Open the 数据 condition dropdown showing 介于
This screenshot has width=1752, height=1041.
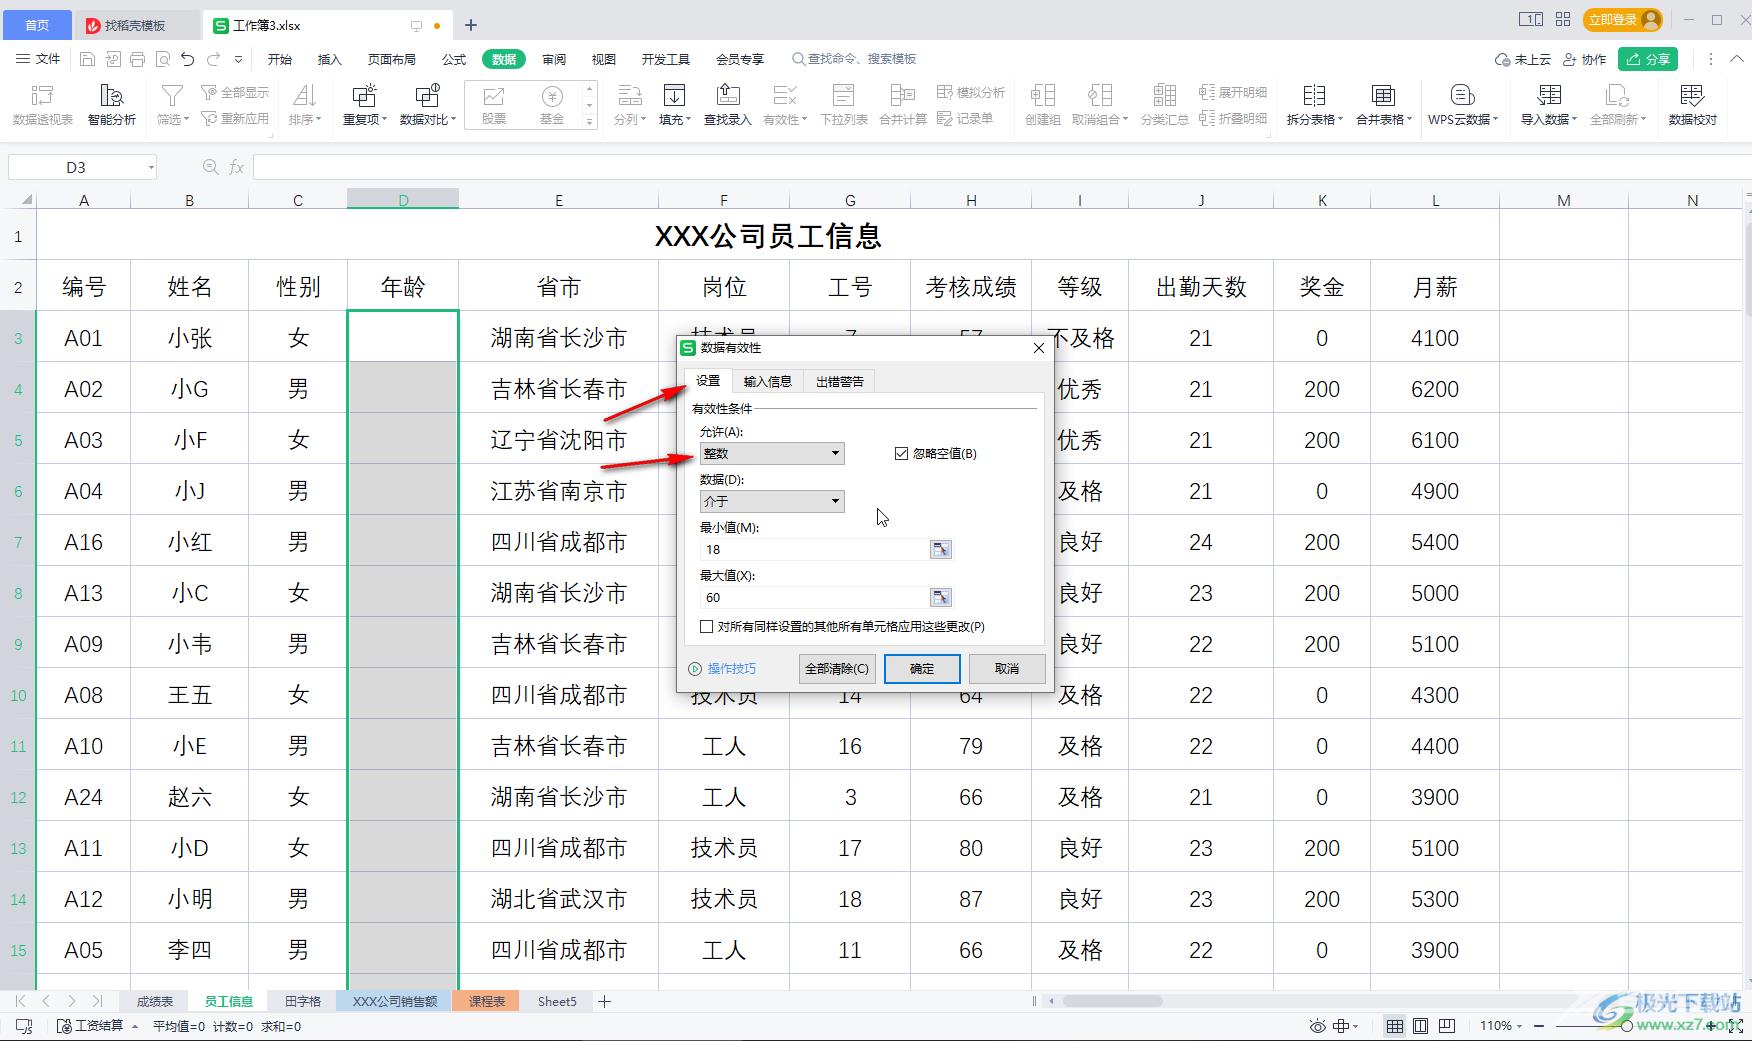tap(772, 501)
